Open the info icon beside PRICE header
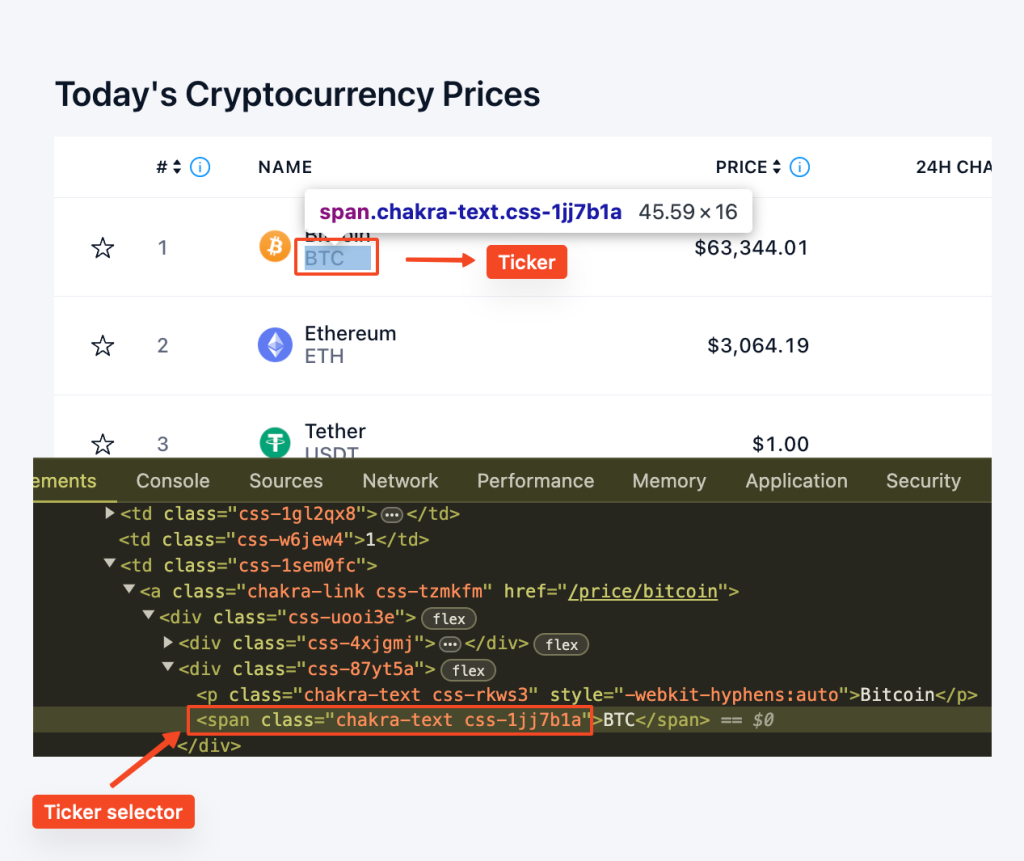Viewport: 1024px width, 861px height. tap(799, 167)
